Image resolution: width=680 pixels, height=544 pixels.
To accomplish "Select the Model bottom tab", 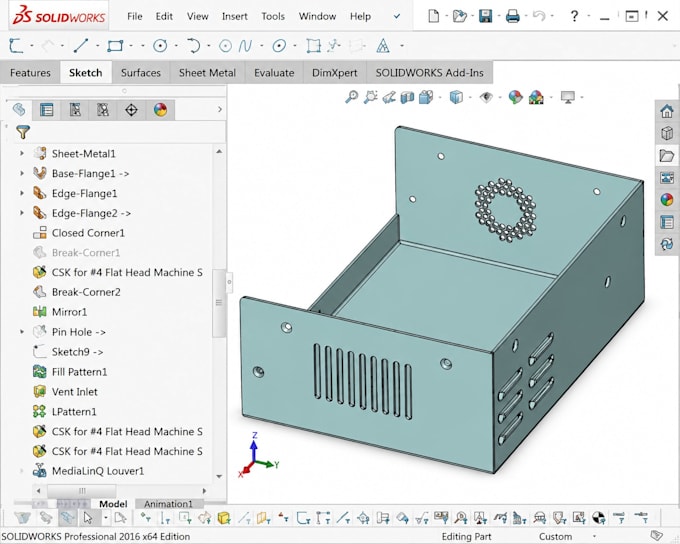I will 113,504.
